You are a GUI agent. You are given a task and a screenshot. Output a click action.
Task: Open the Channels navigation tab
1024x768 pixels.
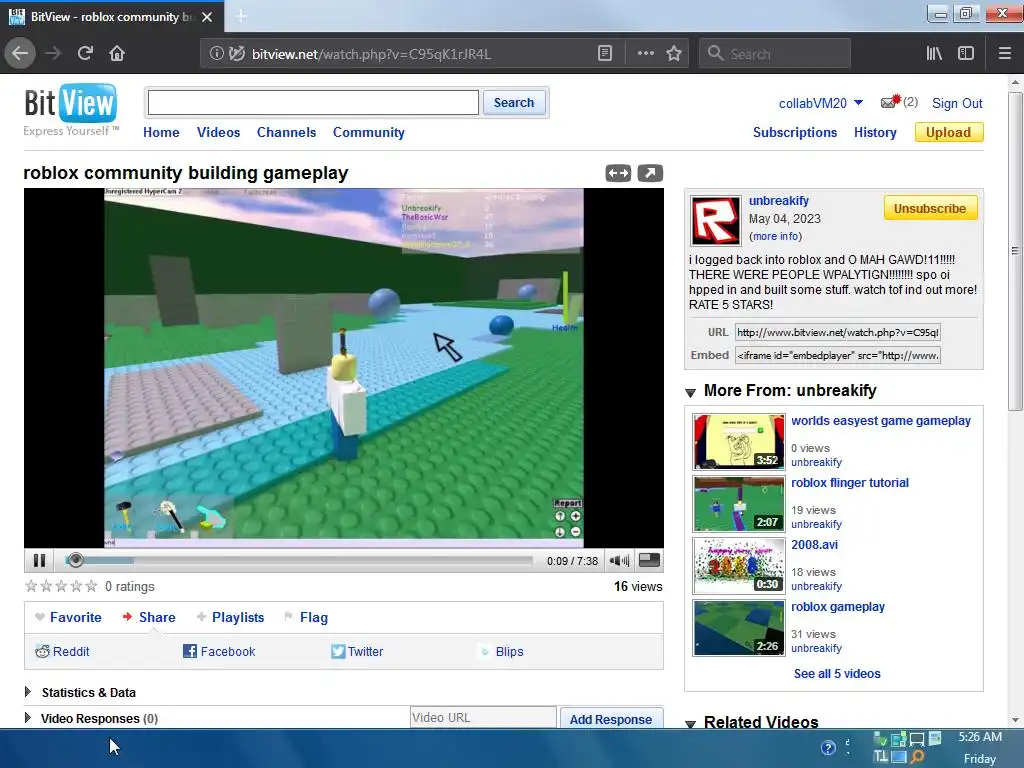tap(286, 133)
